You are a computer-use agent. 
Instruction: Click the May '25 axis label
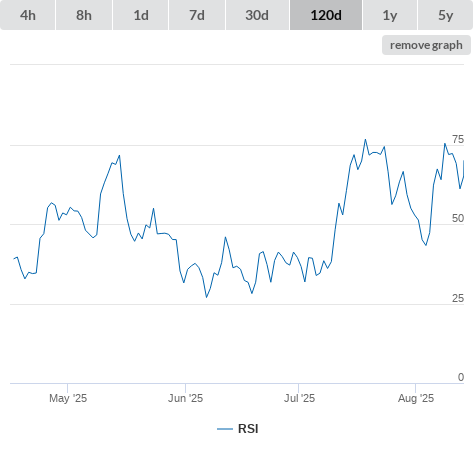click(68, 398)
